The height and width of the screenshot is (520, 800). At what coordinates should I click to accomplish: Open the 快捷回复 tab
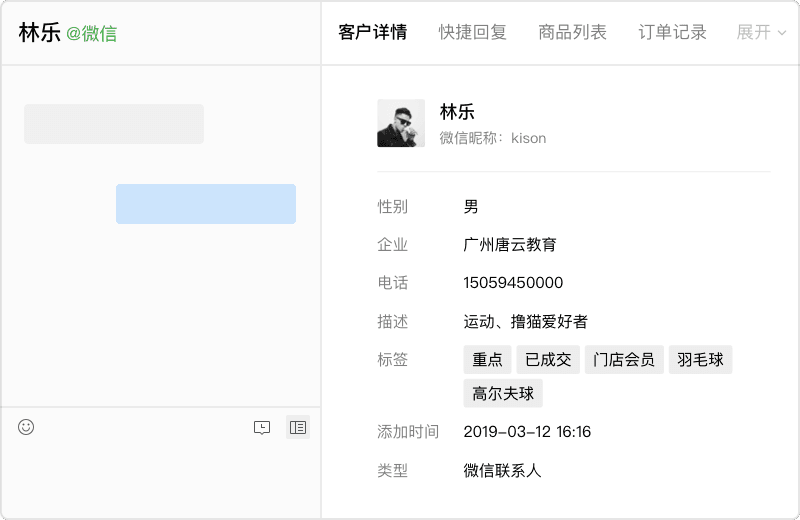(x=472, y=32)
